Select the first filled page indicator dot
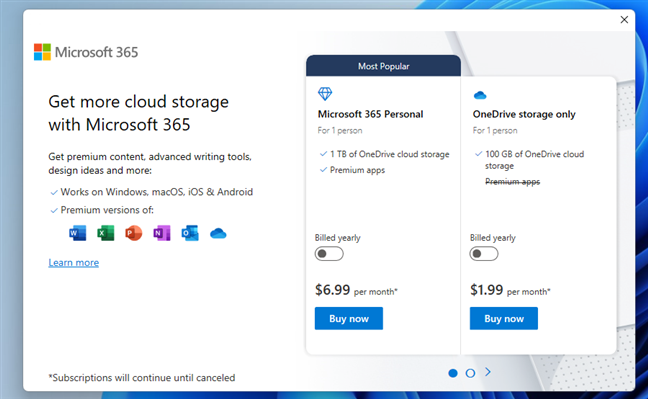The height and width of the screenshot is (399, 648). 453,373
